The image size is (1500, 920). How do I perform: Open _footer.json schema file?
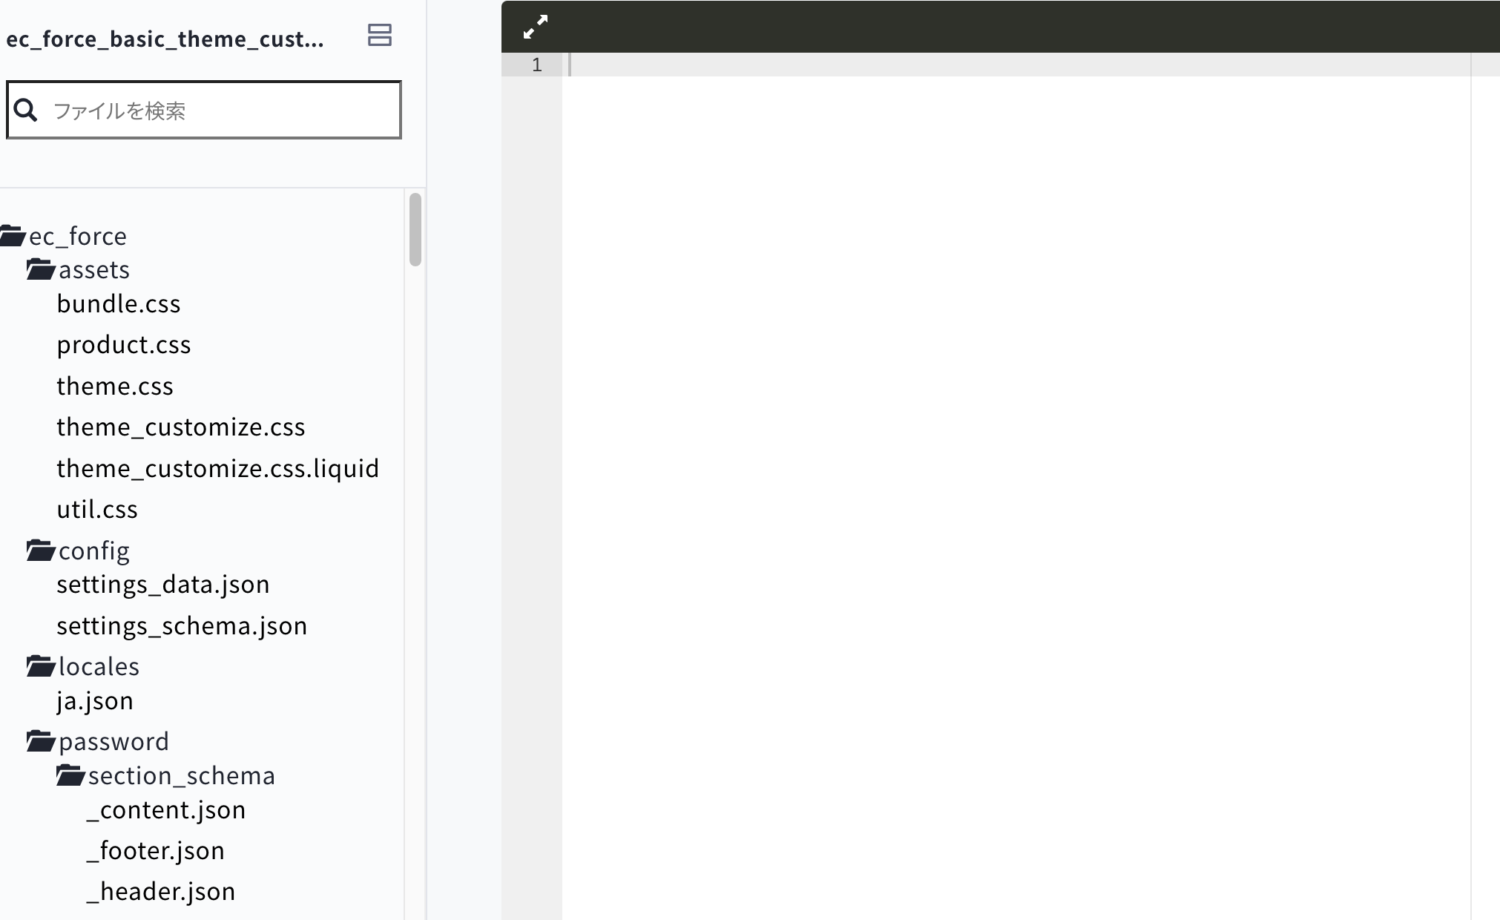tap(155, 851)
